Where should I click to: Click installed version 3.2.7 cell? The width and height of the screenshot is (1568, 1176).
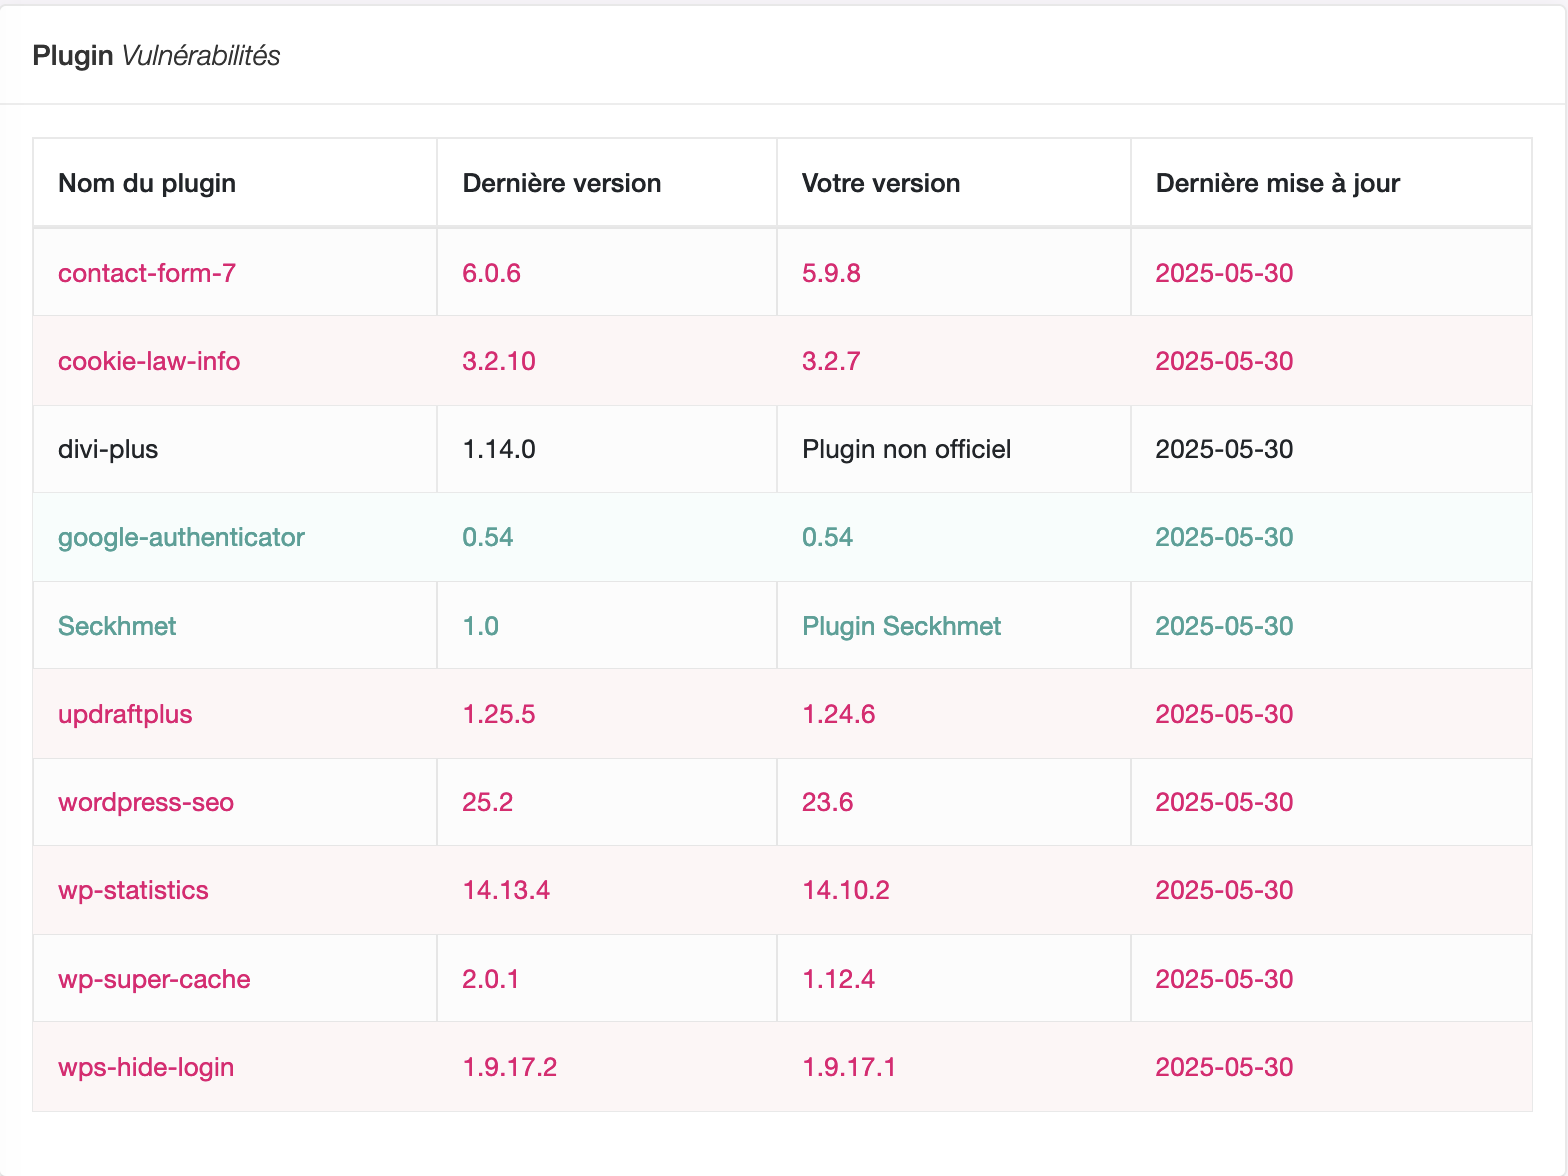(x=831, y=361)
